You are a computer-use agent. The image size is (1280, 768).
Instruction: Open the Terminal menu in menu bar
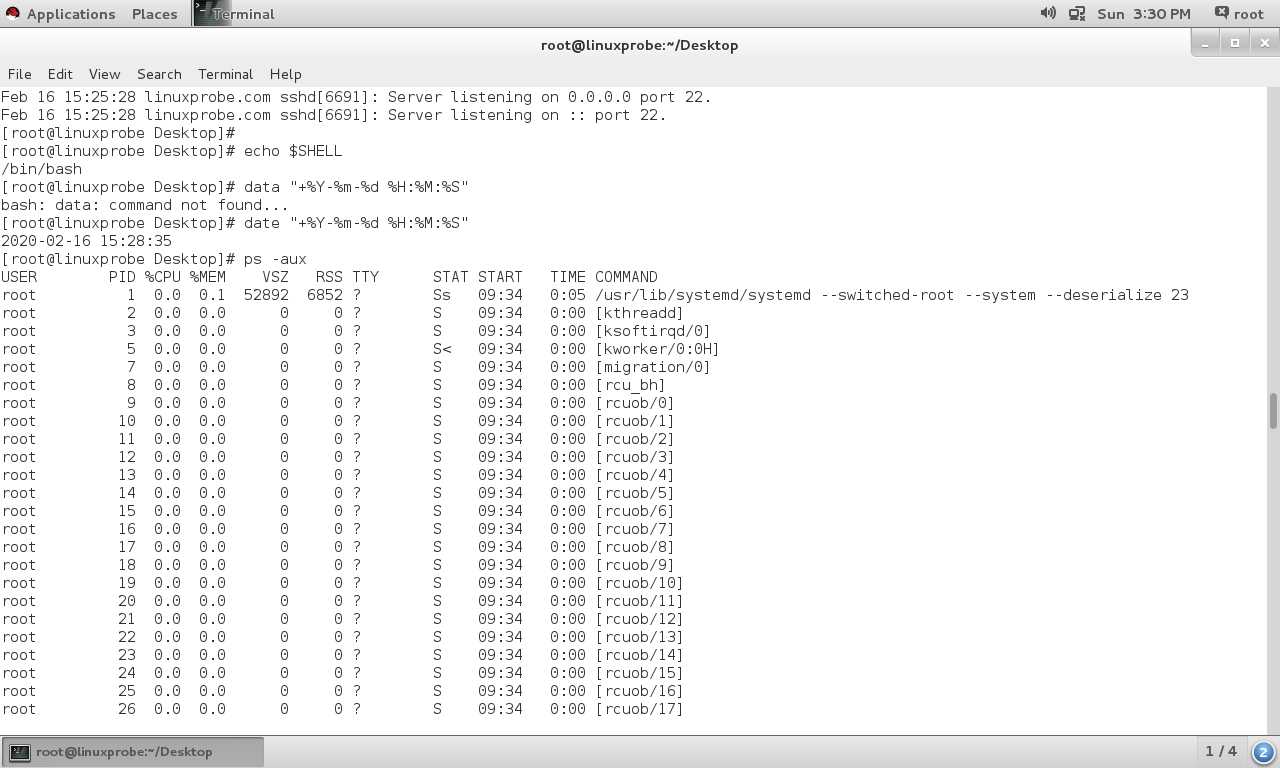point(225,74)
